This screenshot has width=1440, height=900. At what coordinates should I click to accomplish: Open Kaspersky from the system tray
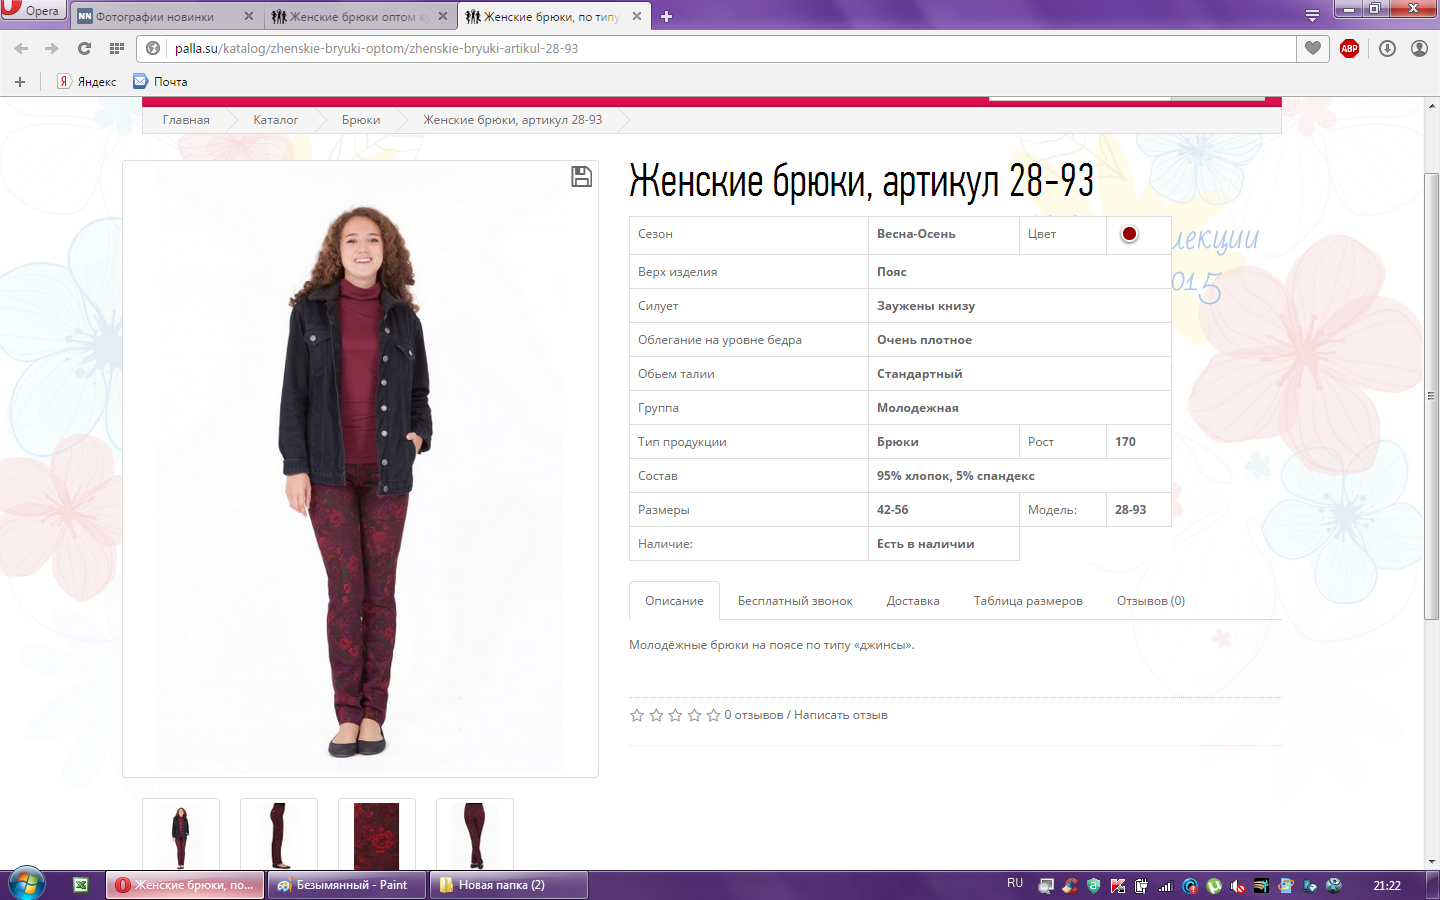click(x=1118, y=885)
